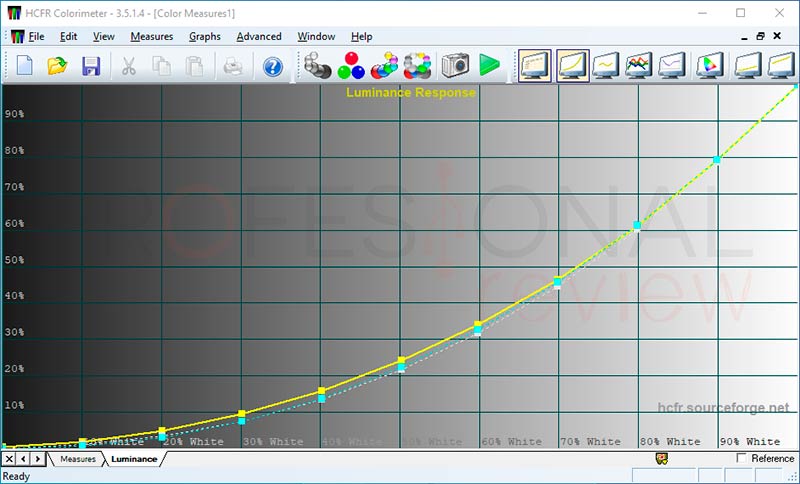Measure primary colors with RGB spheres icon

(x=351, y=65)
